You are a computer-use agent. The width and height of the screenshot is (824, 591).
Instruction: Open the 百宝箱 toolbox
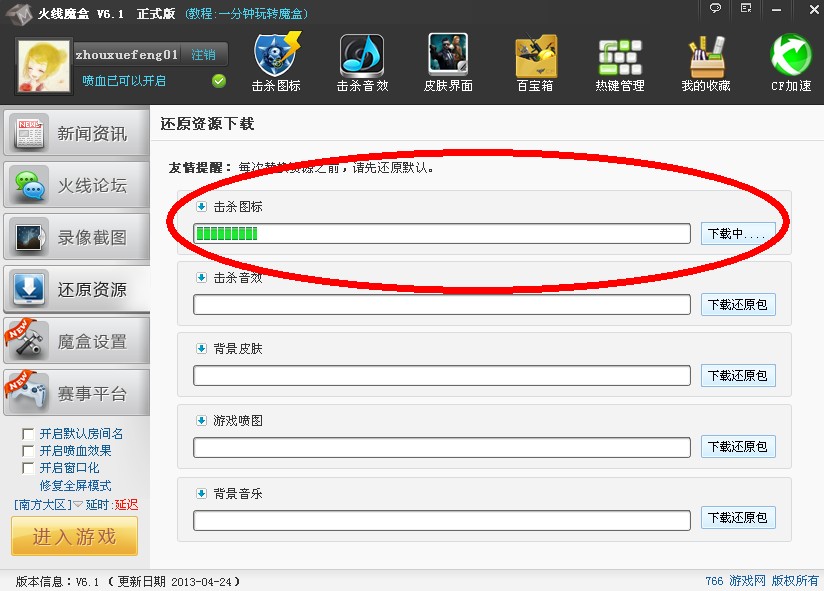pos(535,62)
